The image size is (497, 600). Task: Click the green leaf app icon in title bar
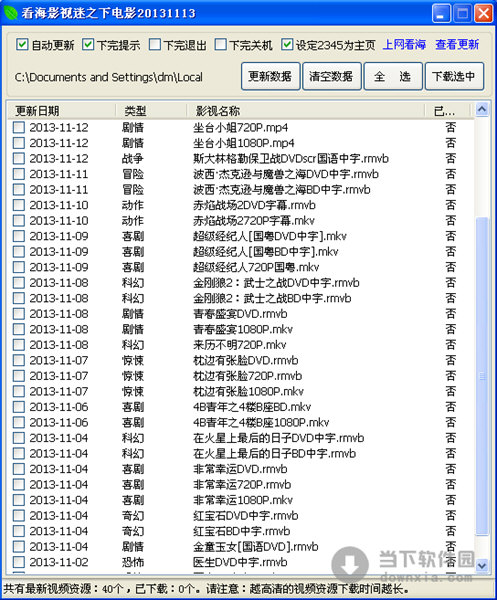(x=10, y=13)
